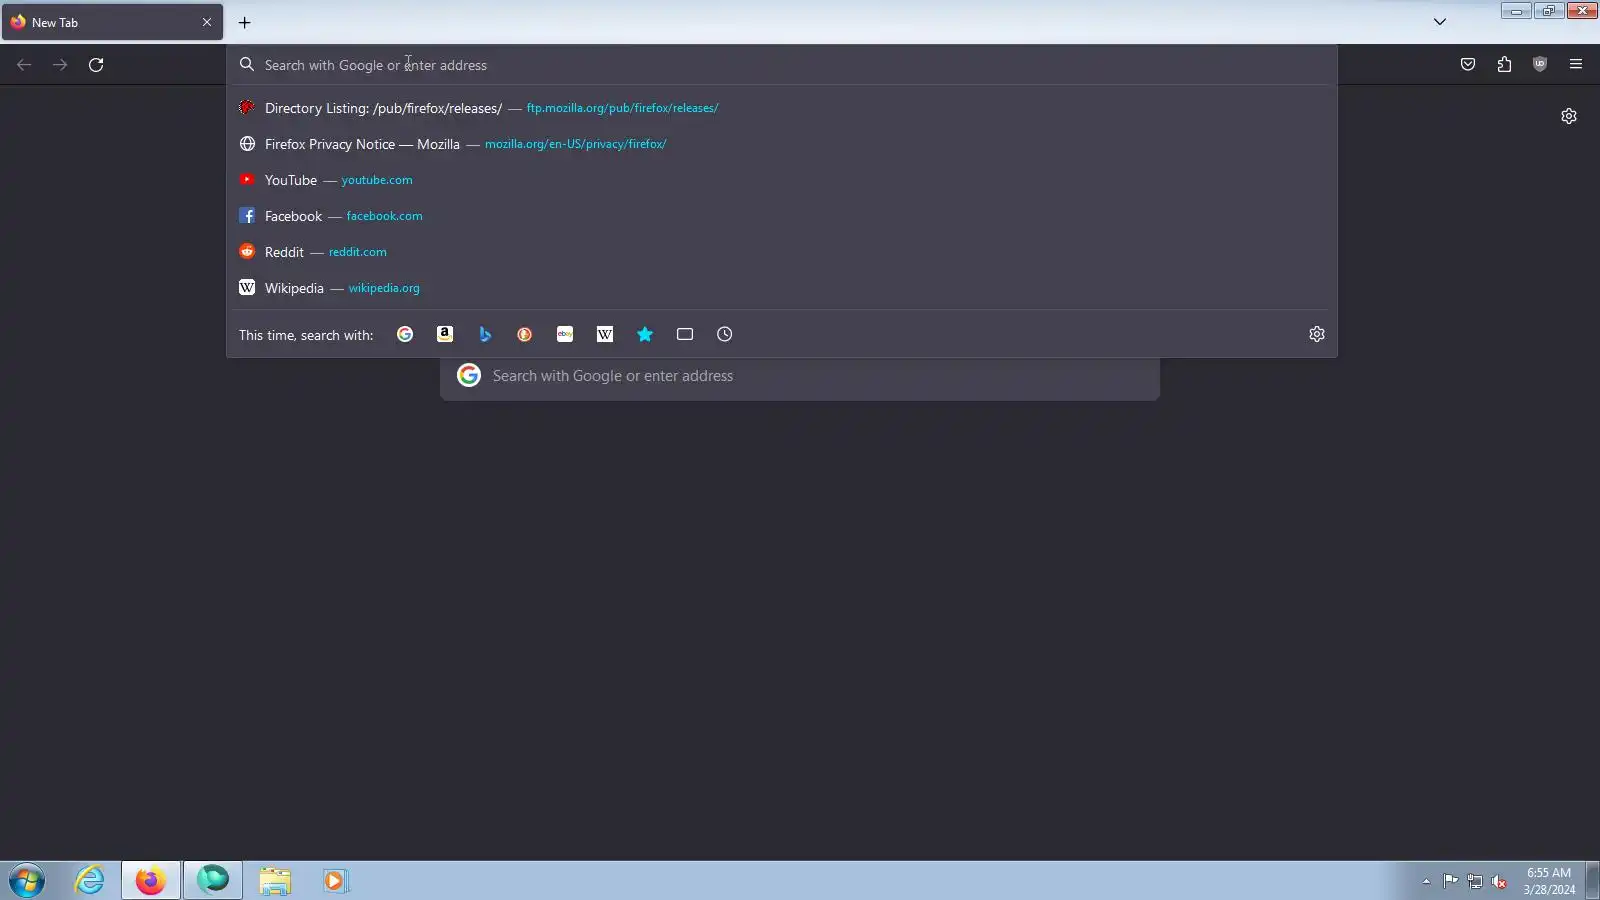
Task: Open the network tray icon
Action: click(1475, 881)
